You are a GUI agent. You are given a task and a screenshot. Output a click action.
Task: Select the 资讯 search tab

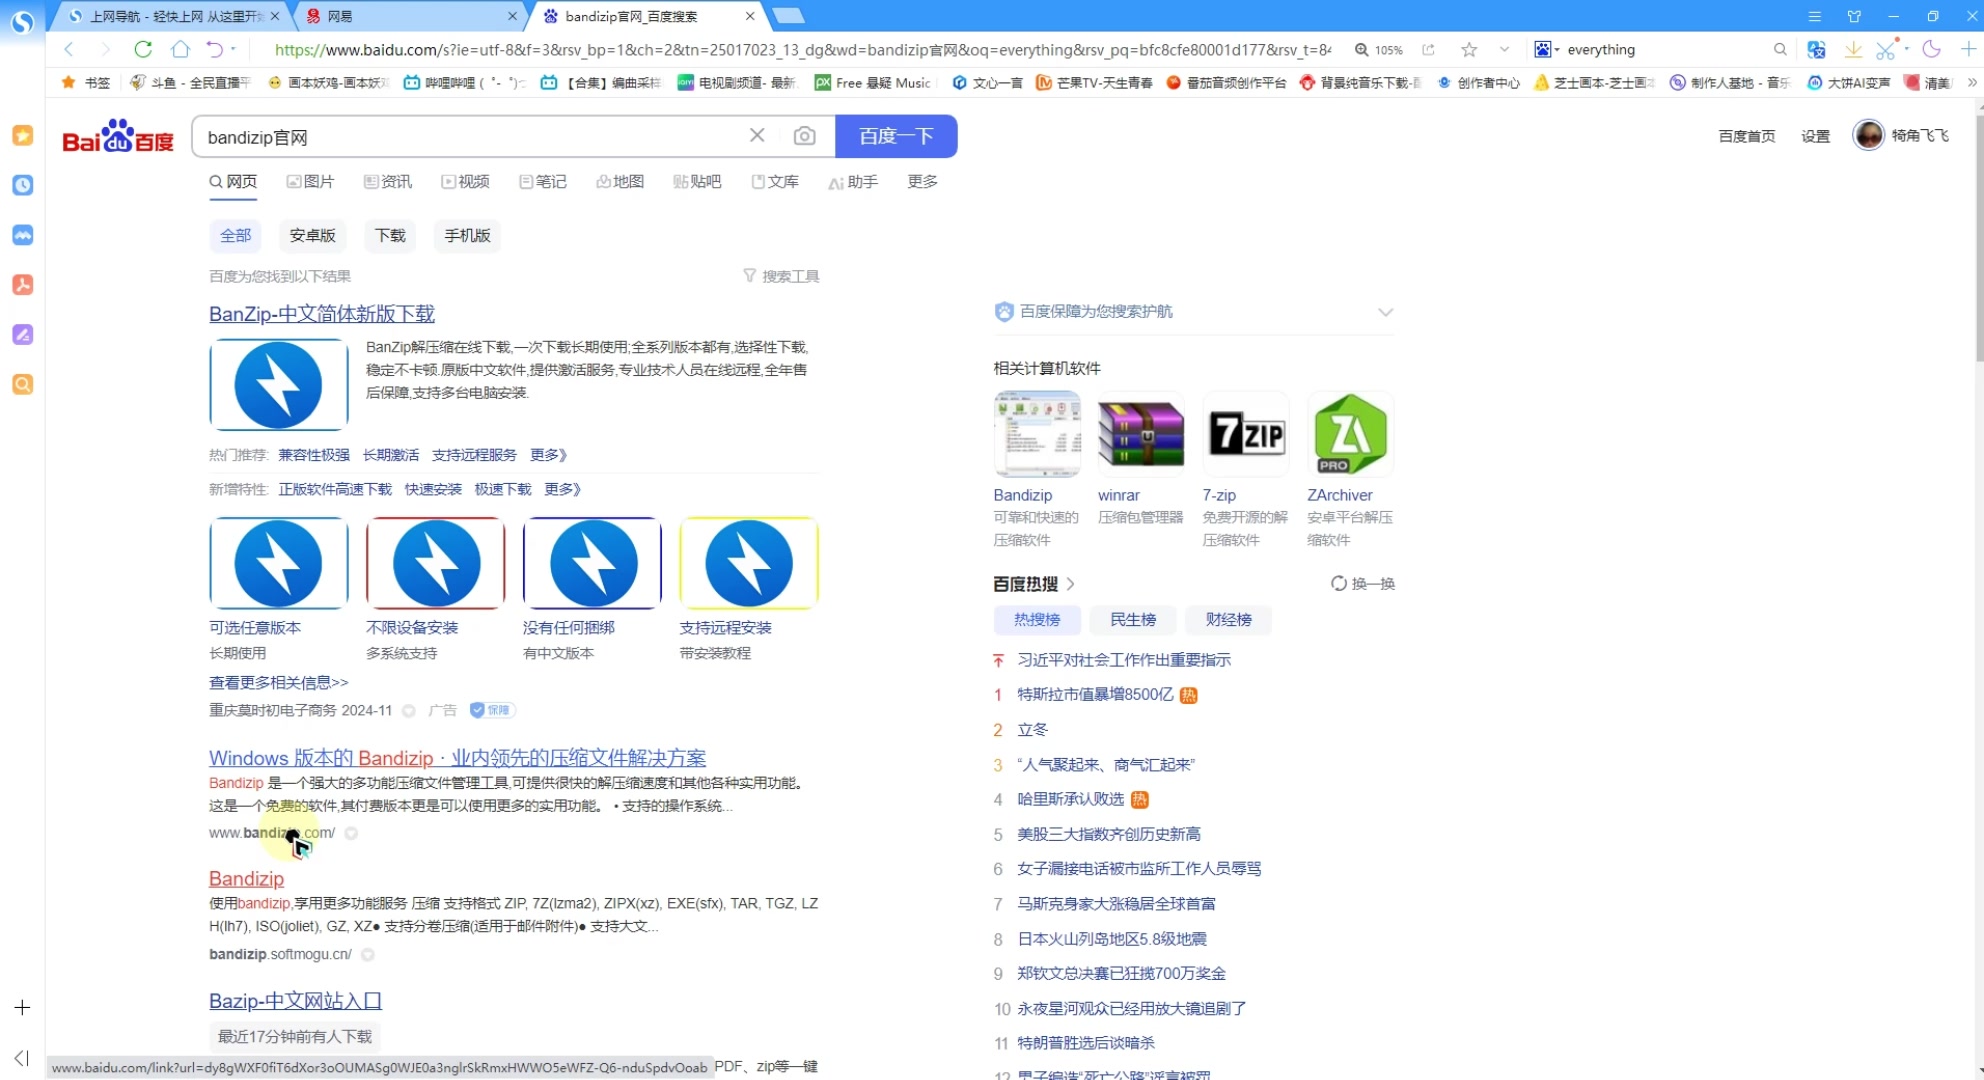388,181
